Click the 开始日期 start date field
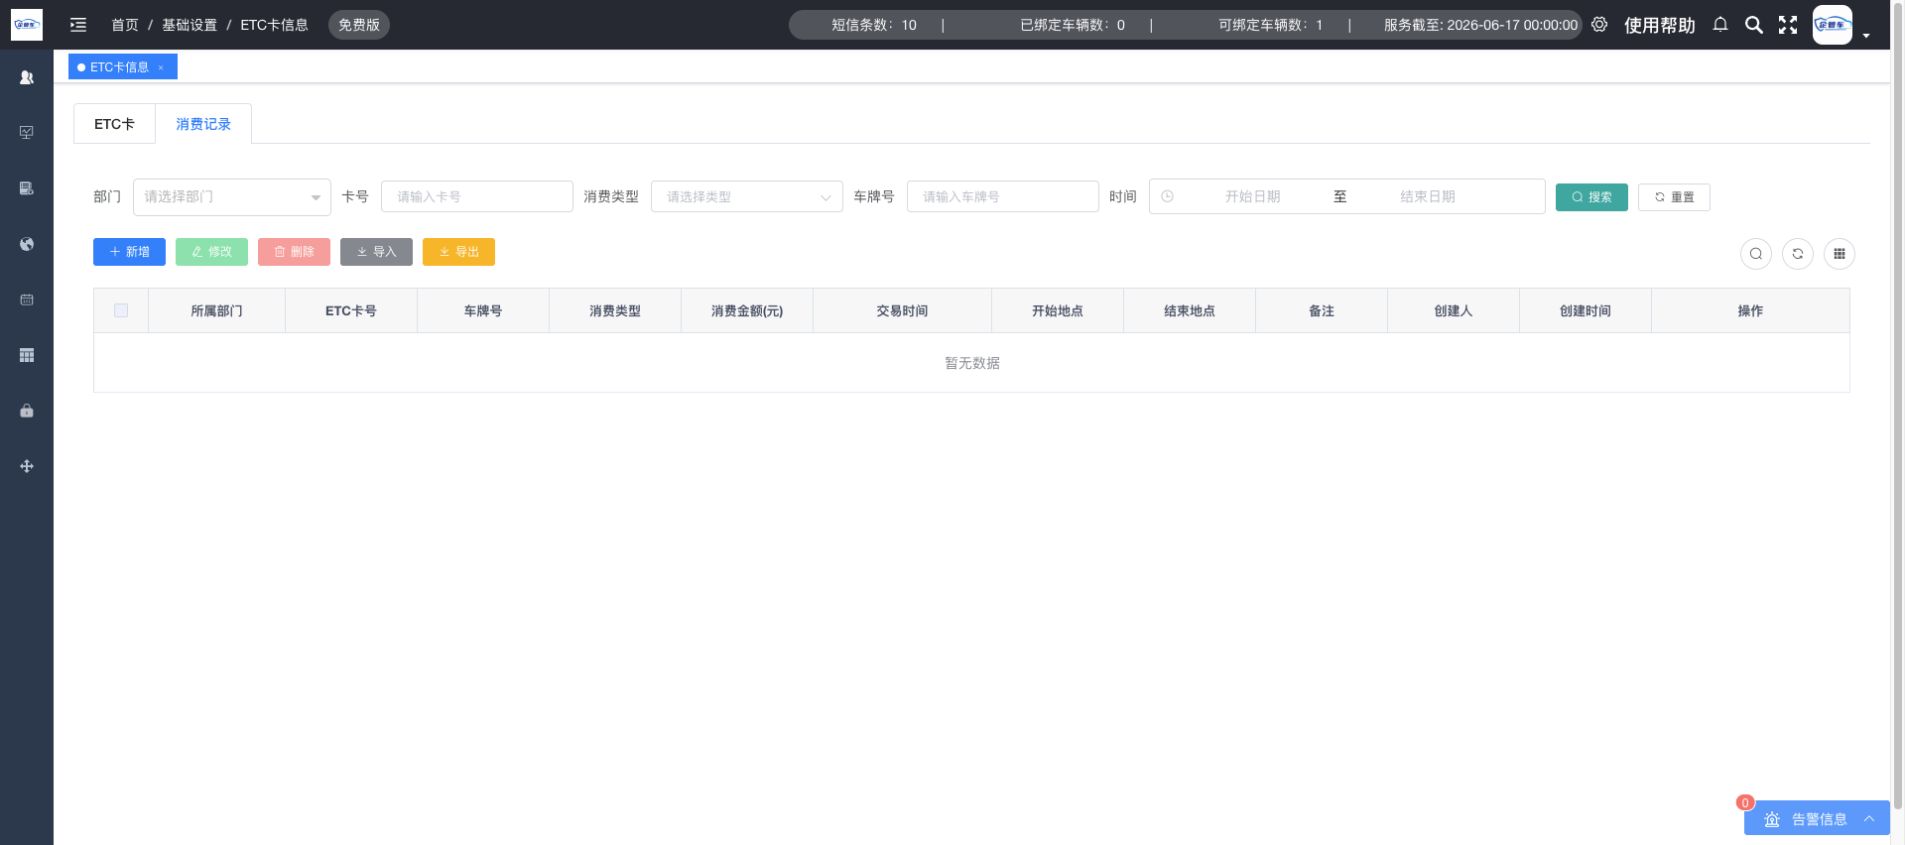This screenshot has width=1905, height=845. [x=1252, y=197]
